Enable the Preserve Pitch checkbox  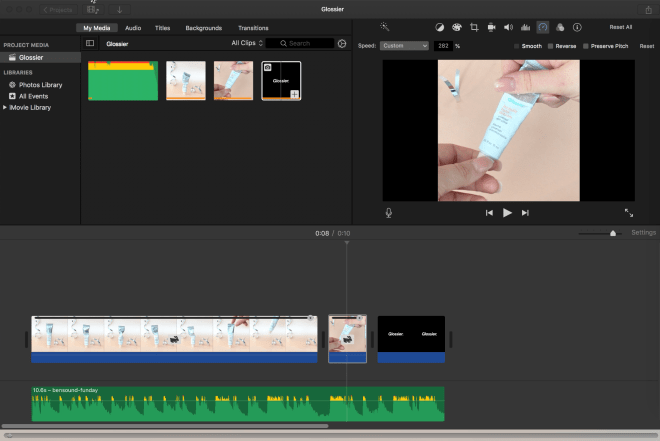tap(585, 46)
